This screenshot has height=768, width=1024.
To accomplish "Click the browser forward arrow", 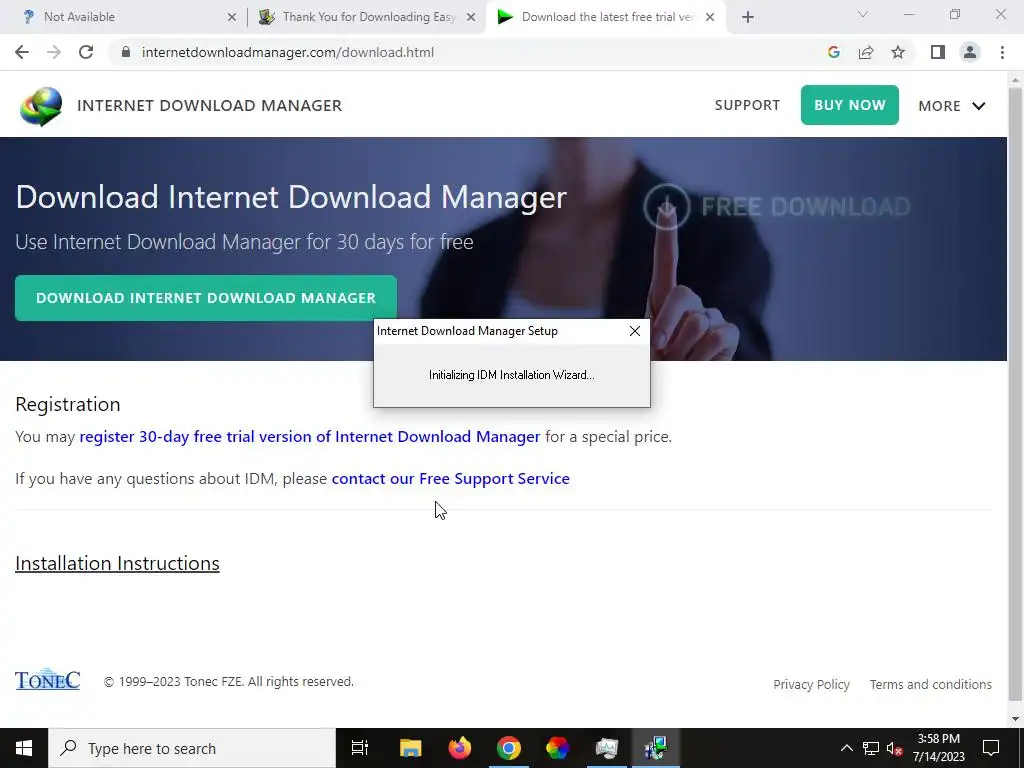I will pyautogui.click(x=54, y=52).
